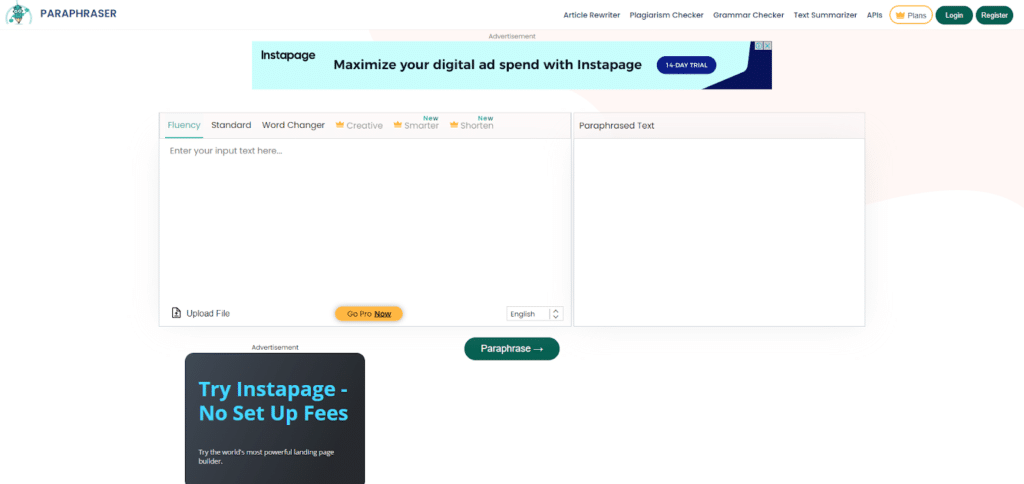Click the ad info icon on banner

click(x=760, y=46)
